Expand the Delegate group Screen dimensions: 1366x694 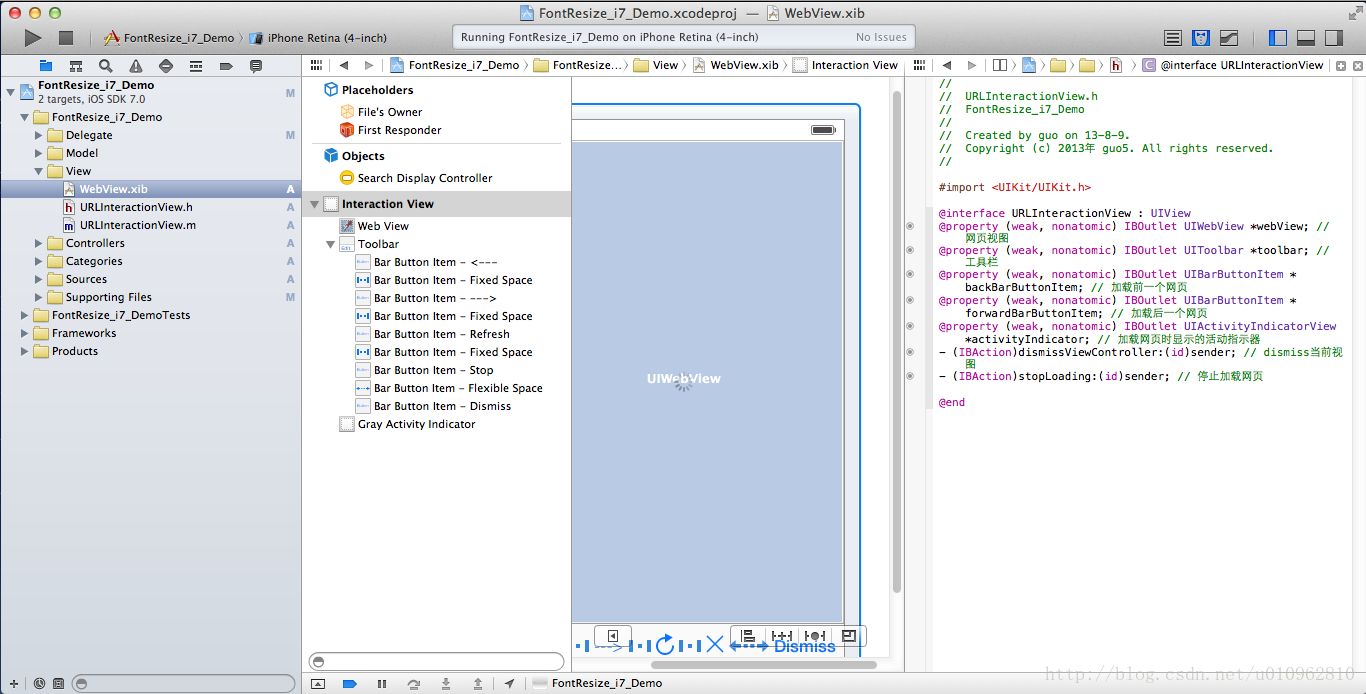point(39,135)
